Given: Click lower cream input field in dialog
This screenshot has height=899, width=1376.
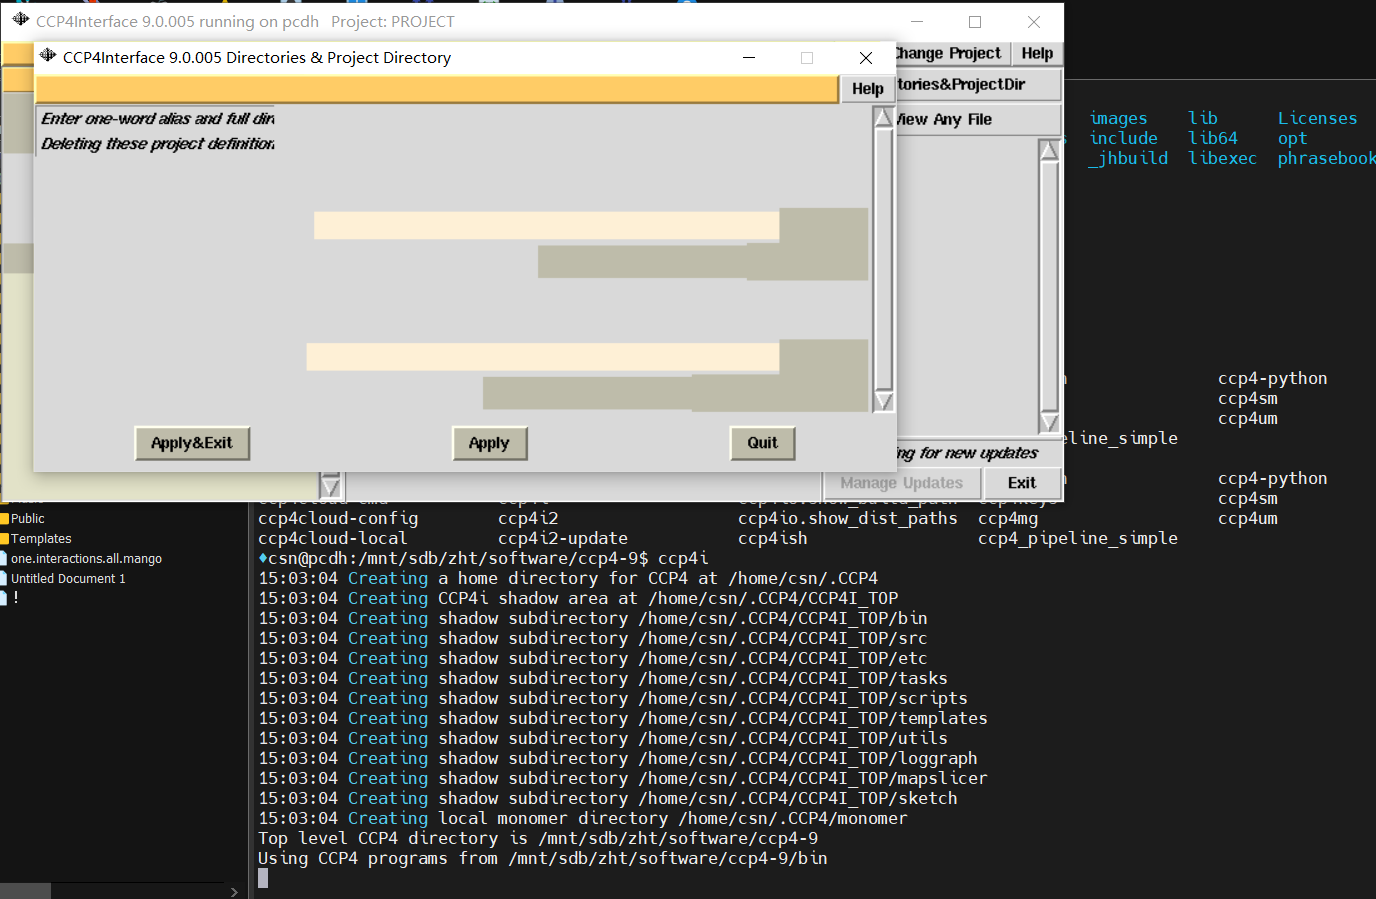Looking at the screenshot, I should pos(542,357).
